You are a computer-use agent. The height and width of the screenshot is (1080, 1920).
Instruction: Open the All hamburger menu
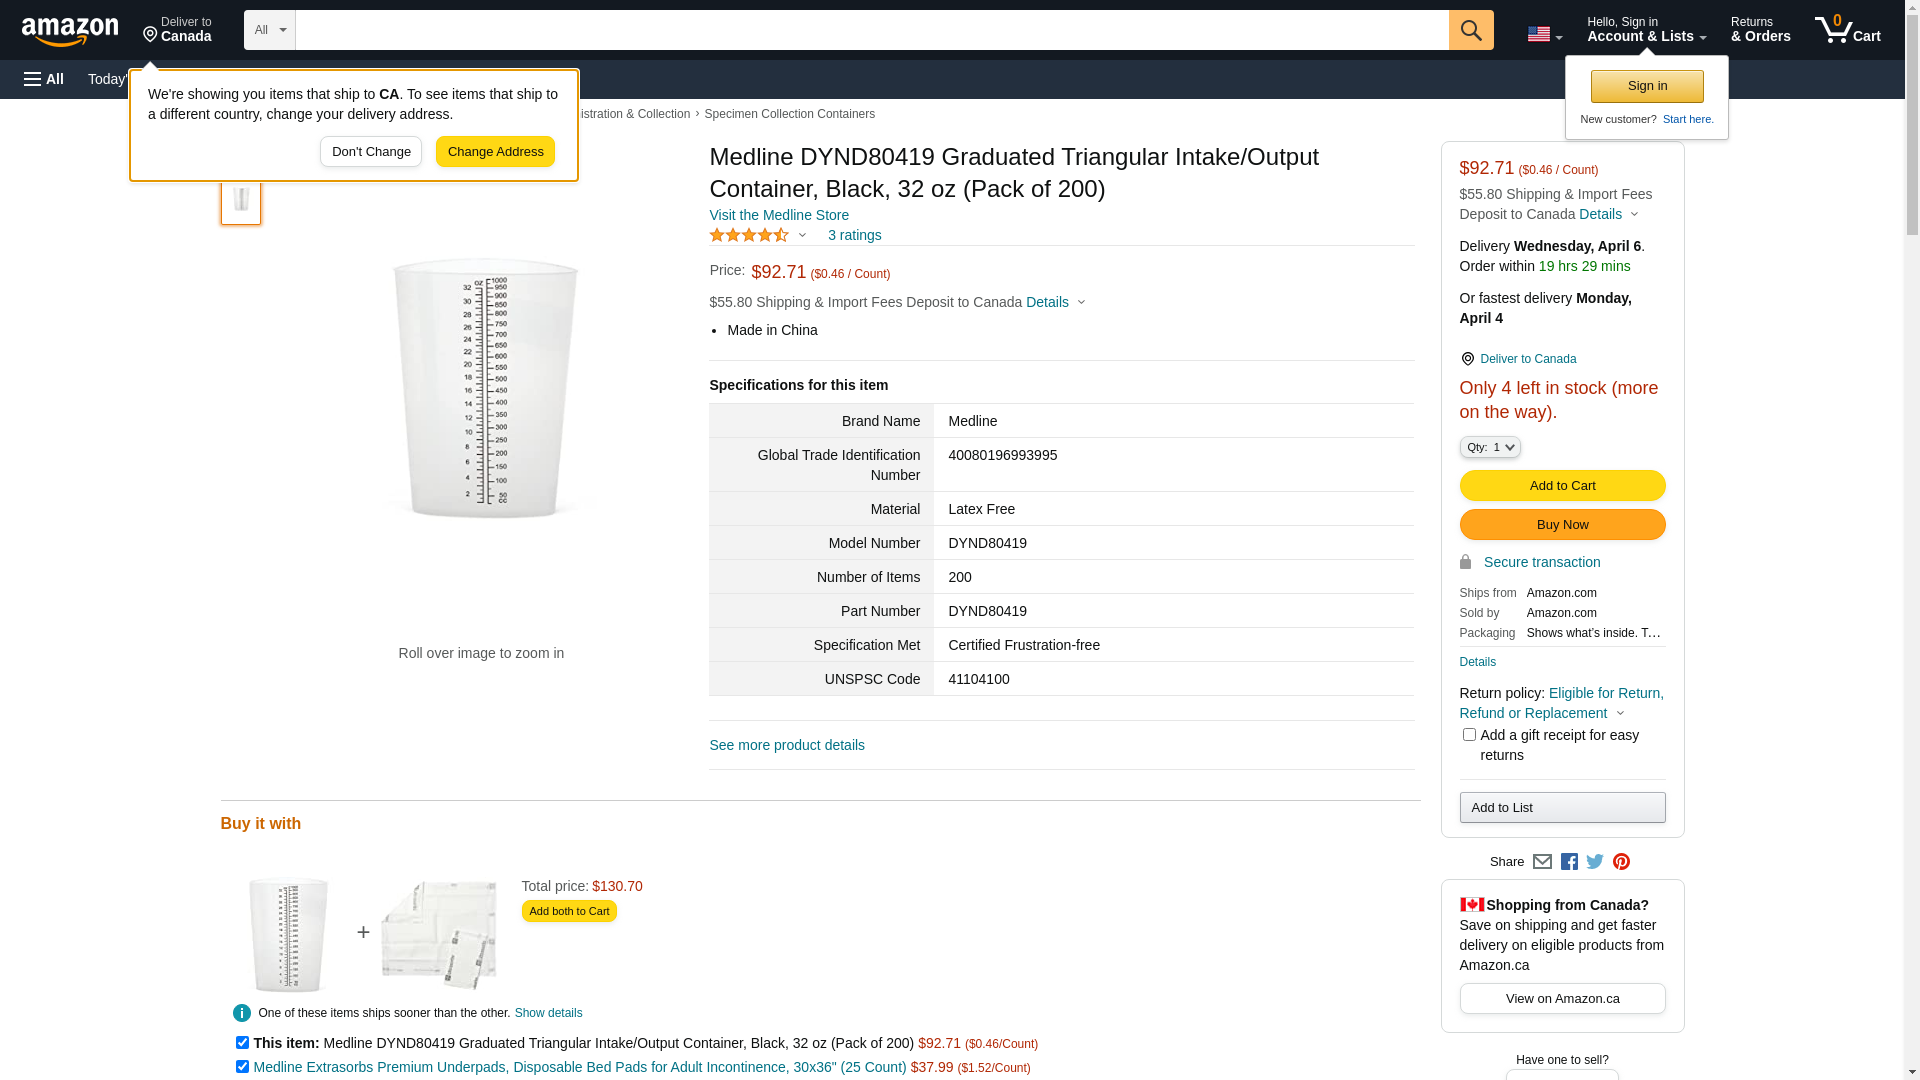[44, 79]
